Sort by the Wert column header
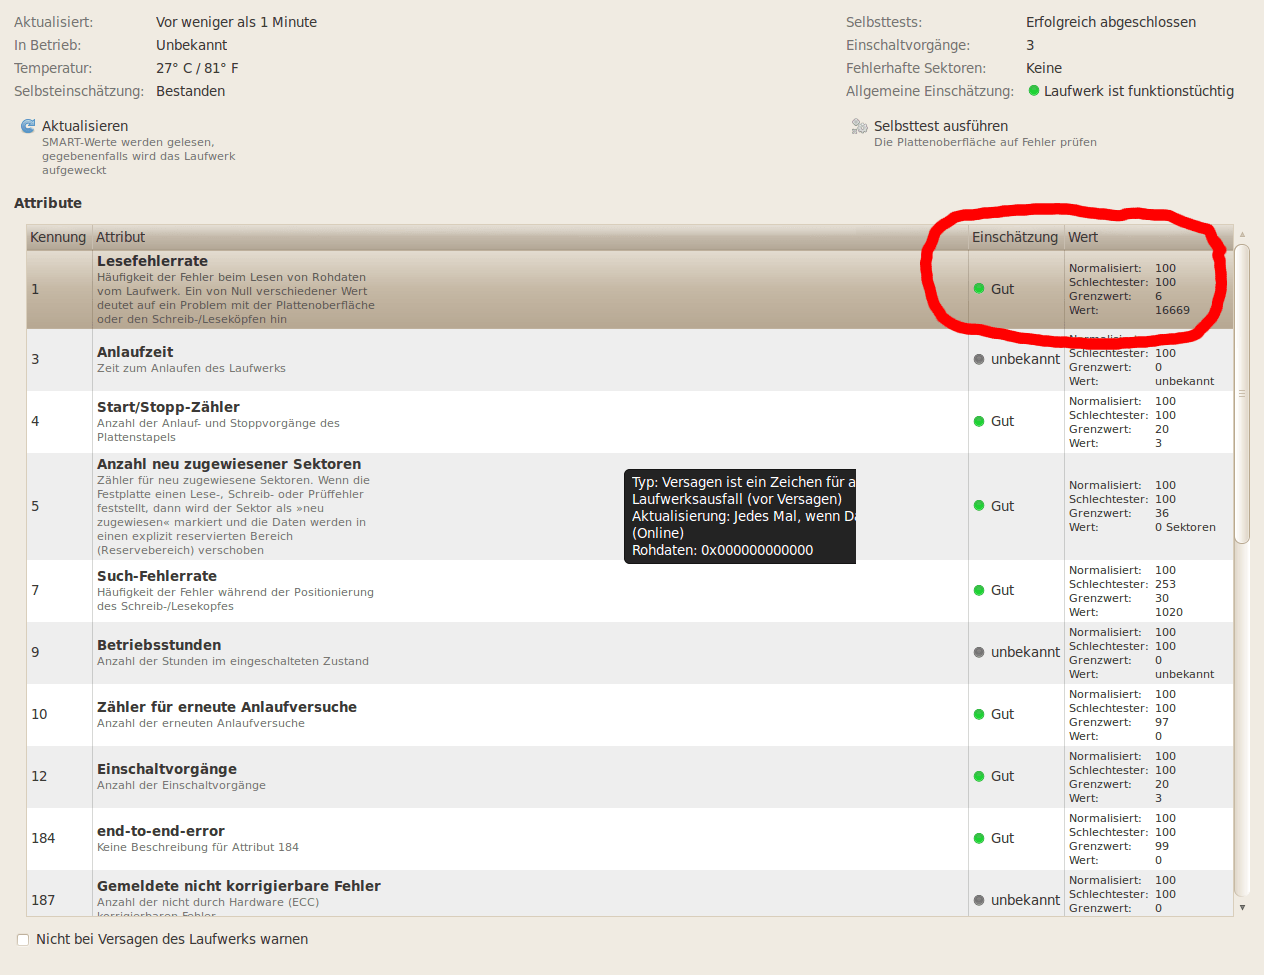1264x975 pixels. pos(1148,237)
